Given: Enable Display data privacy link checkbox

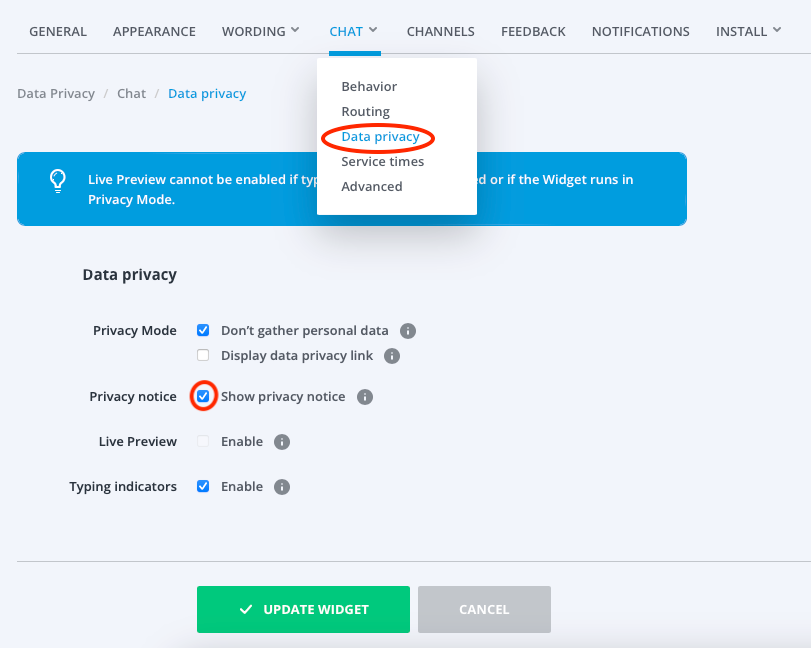Looking at the screenshot, I should point(203,355).
